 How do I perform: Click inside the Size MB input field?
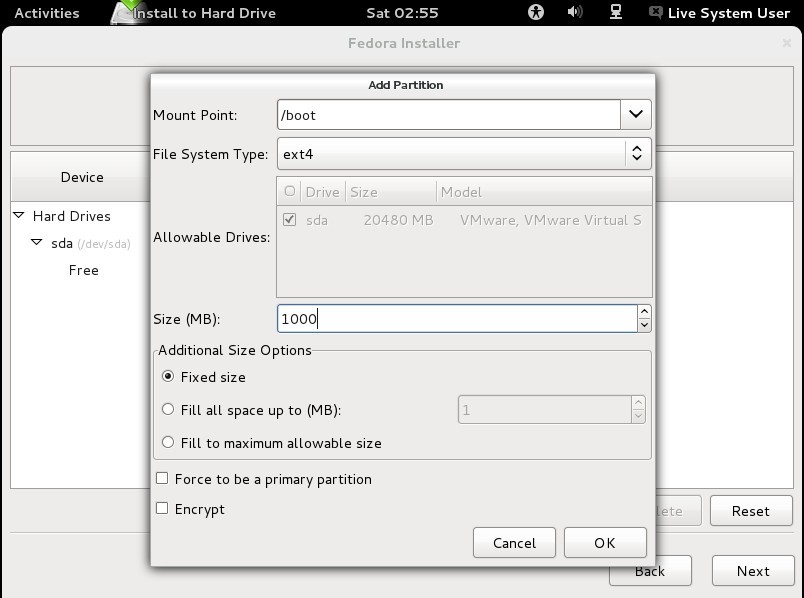[450, 318]
